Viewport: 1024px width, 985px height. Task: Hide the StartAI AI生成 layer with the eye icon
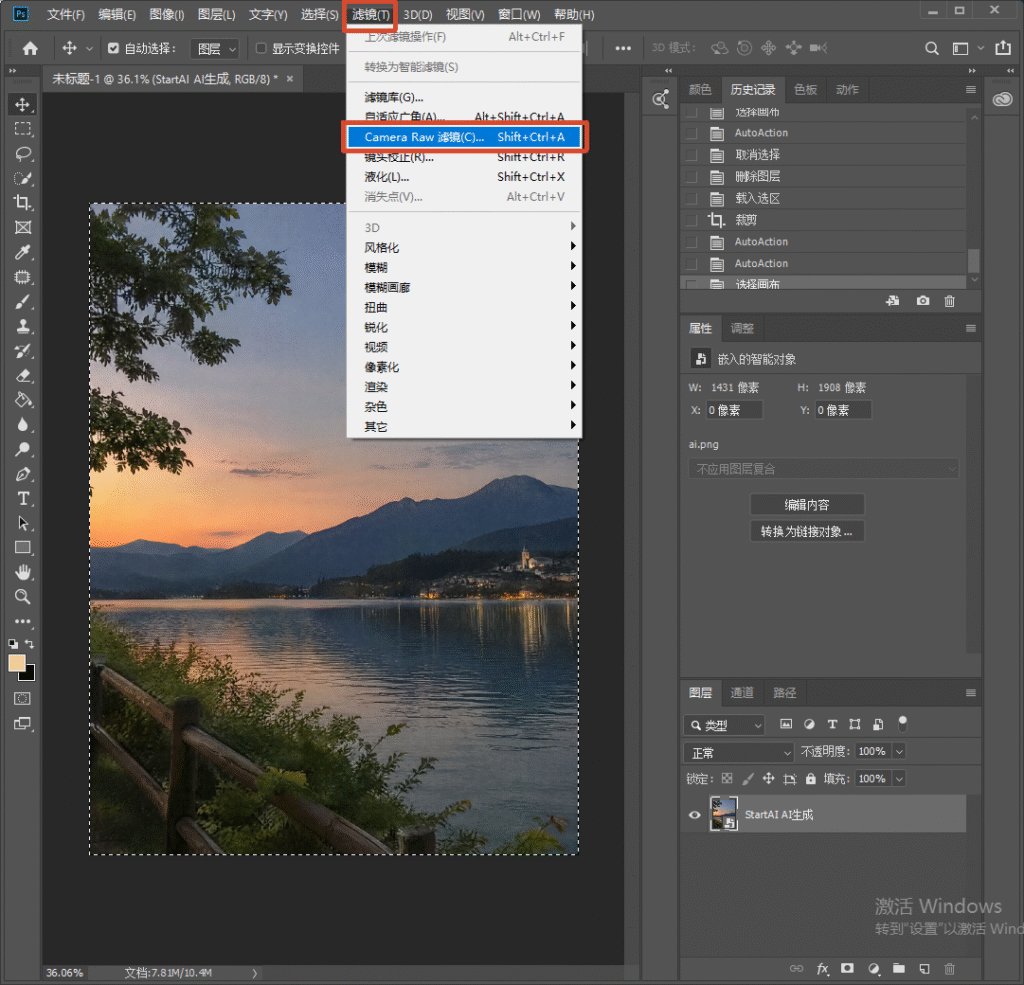point(695,815)
